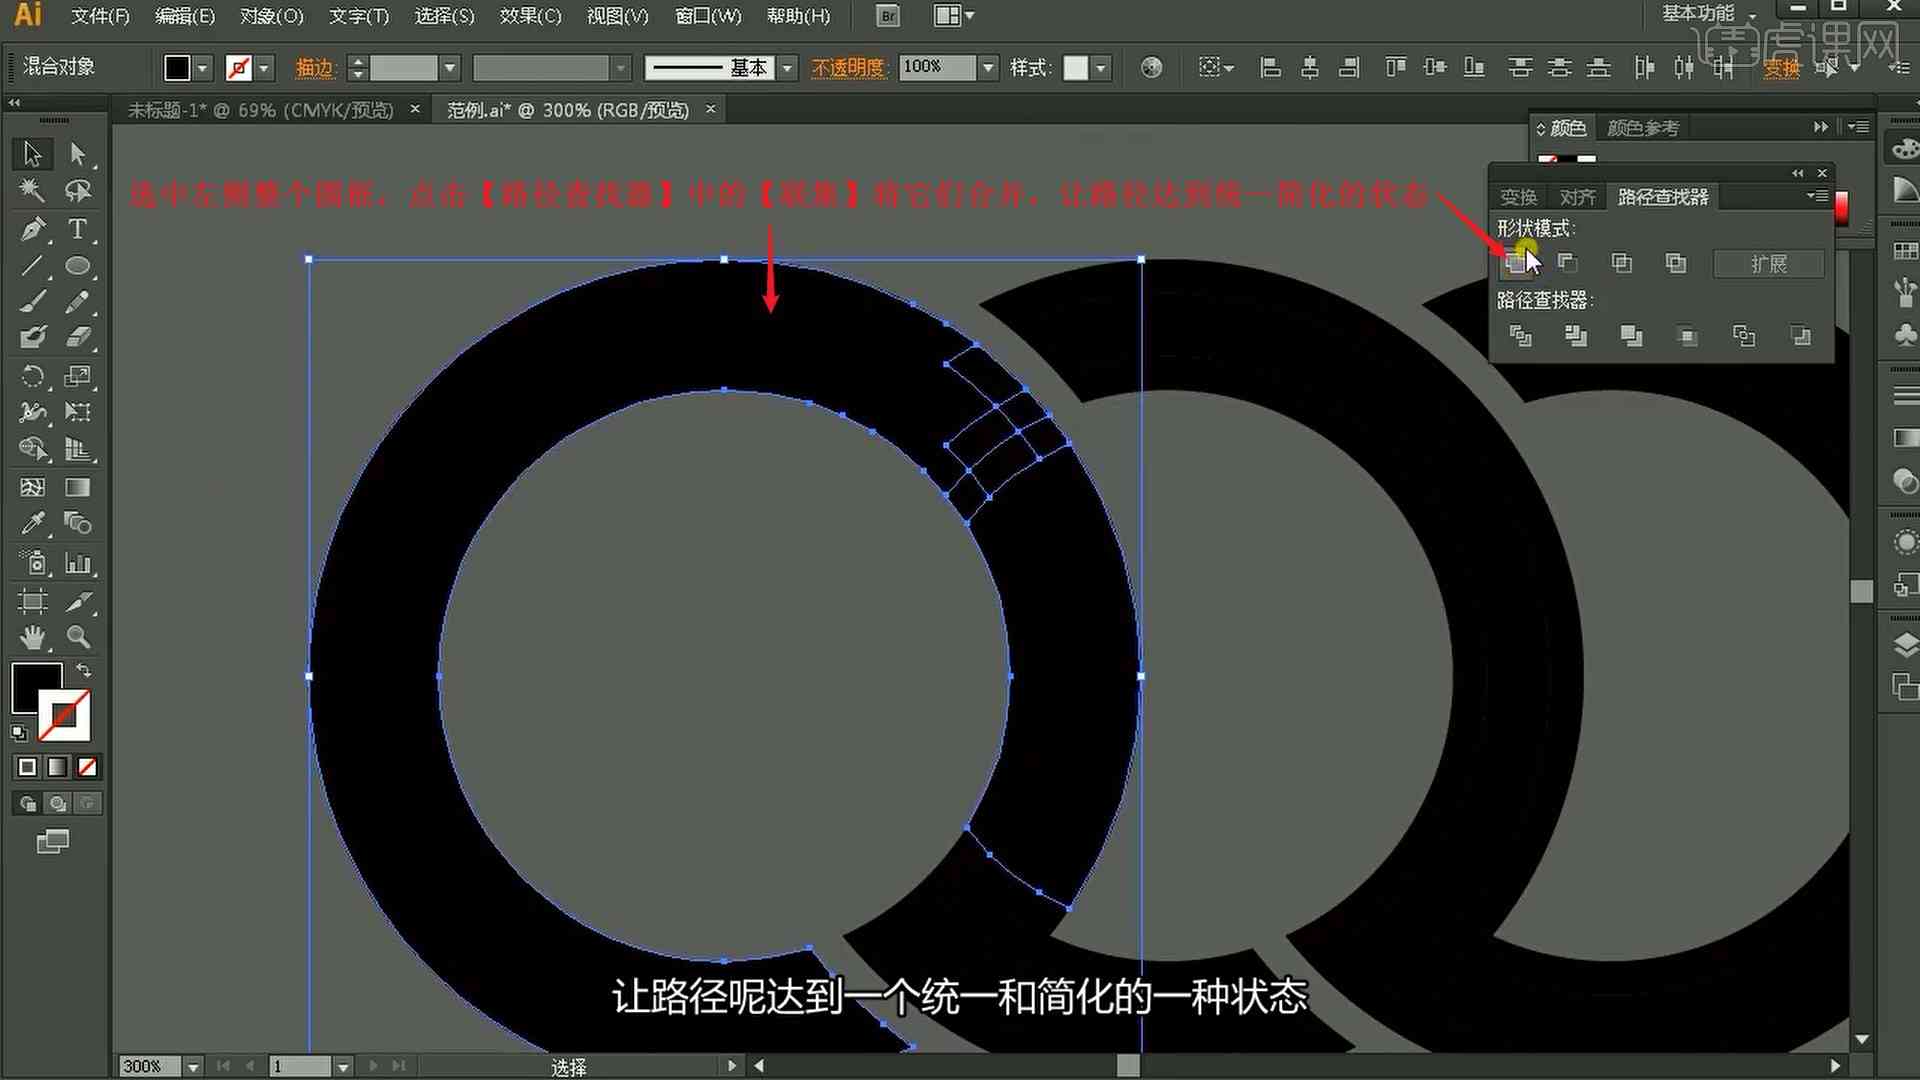Select the Pen tool
The image size is (1920, 1080).
32,229
